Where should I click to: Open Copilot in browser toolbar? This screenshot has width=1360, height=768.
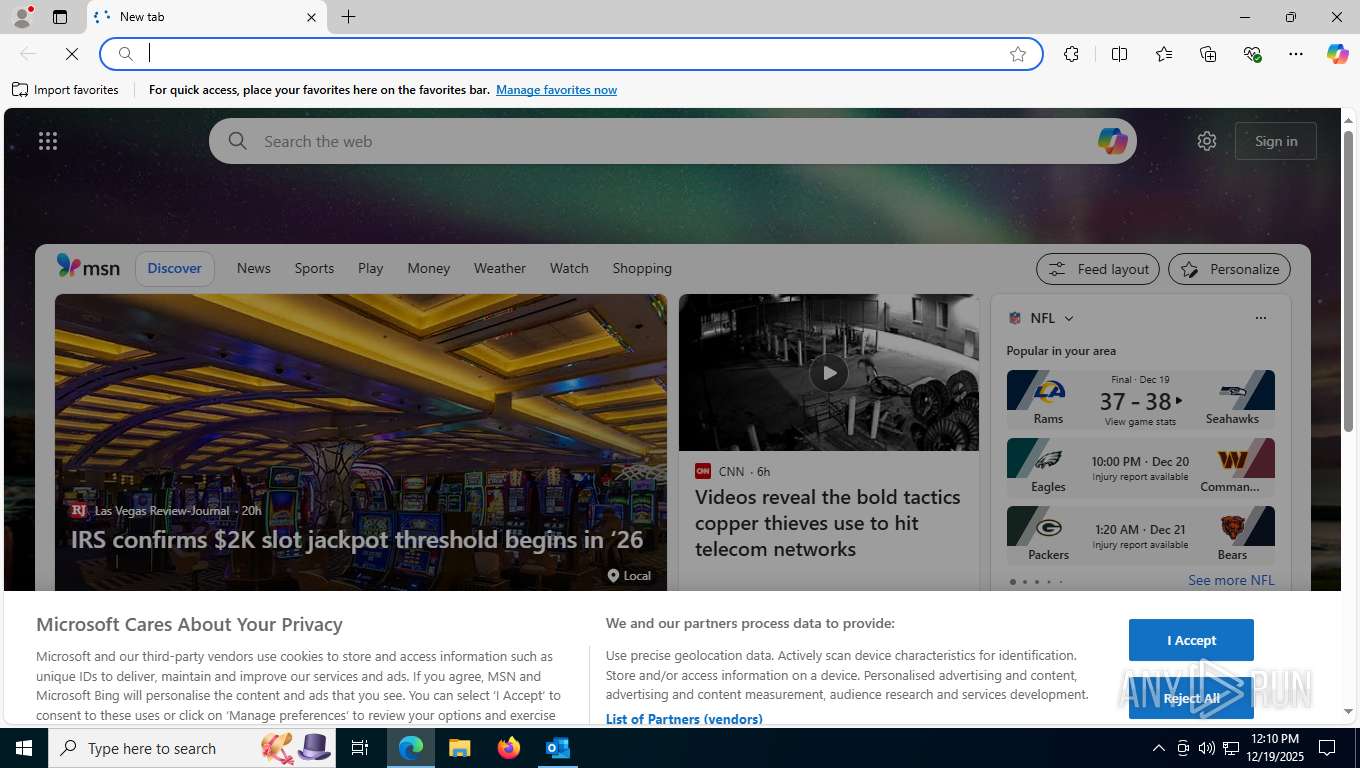pyautogui.click(x=1338, y=54)
